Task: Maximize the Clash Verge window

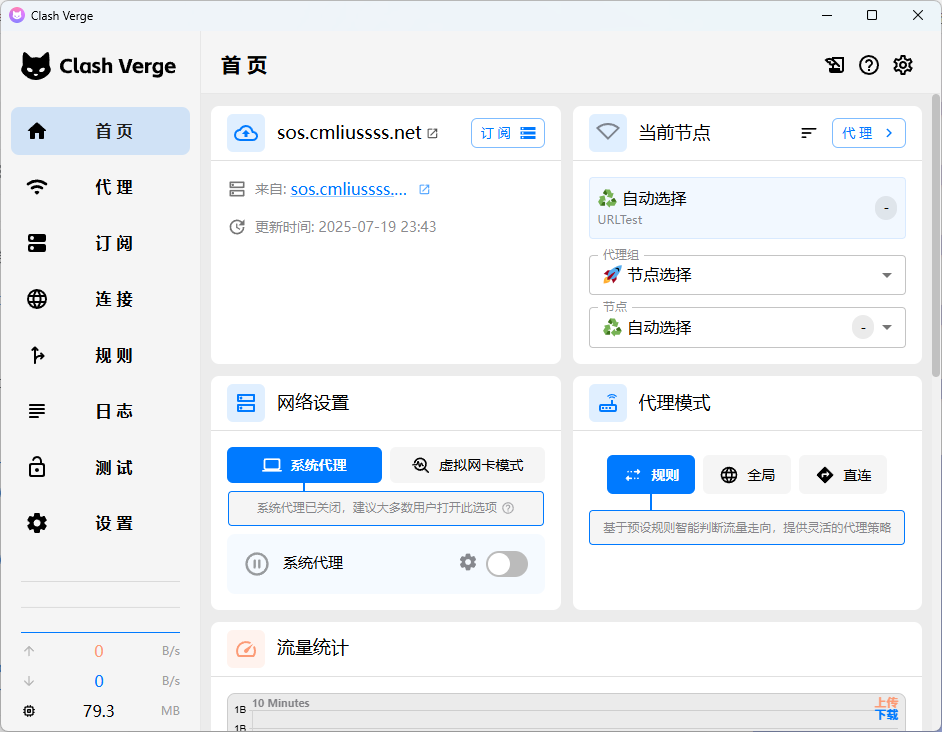Action: tap(872, 15)
